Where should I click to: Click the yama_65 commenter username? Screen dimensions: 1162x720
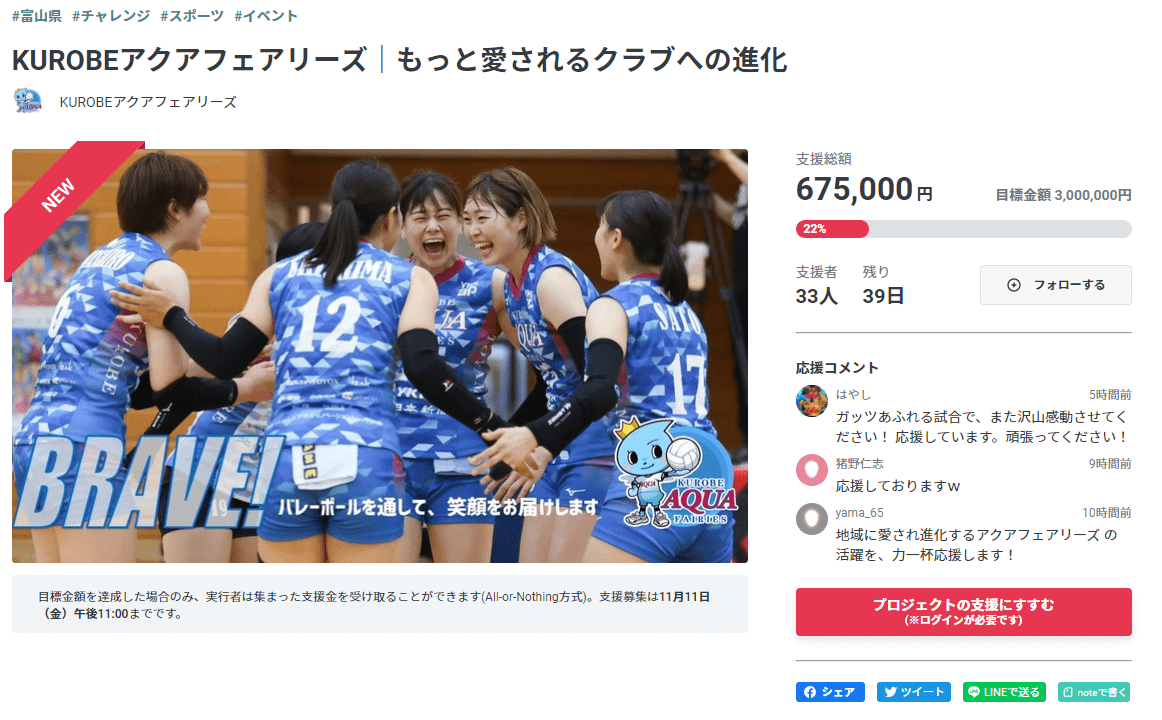tap(859, 513)
